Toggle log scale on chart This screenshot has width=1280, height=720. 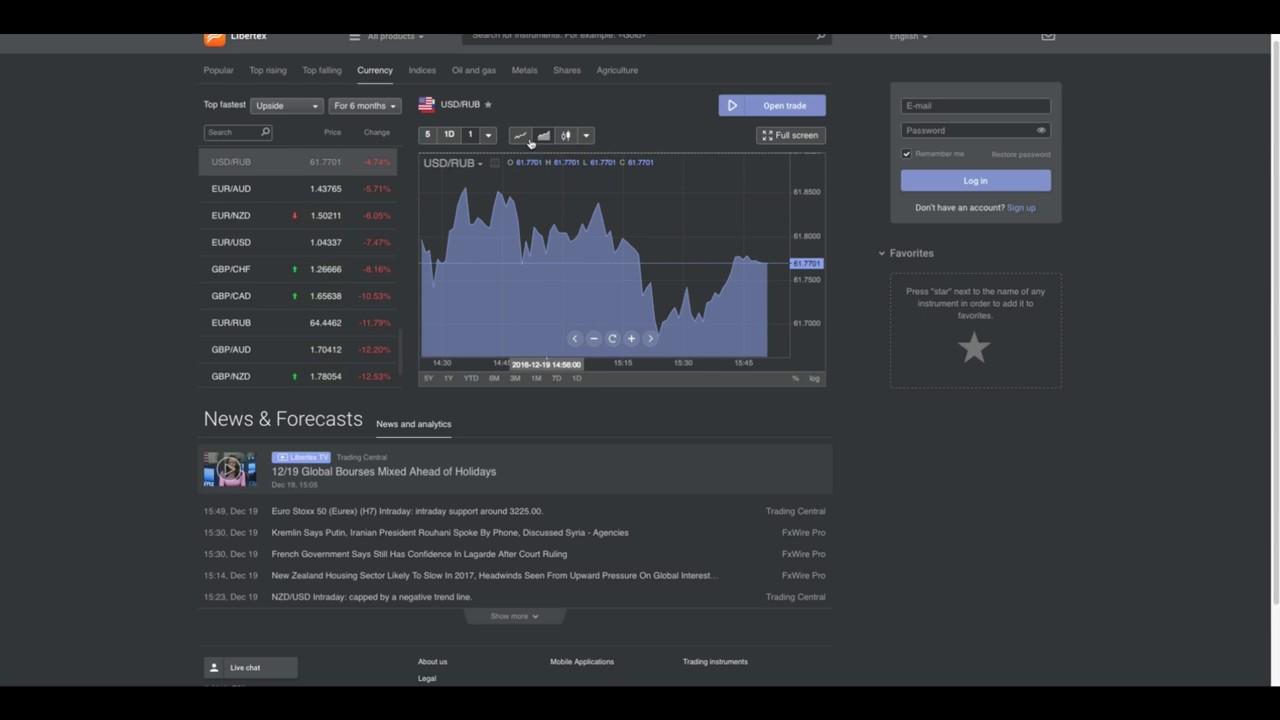[x=814, y=378]
